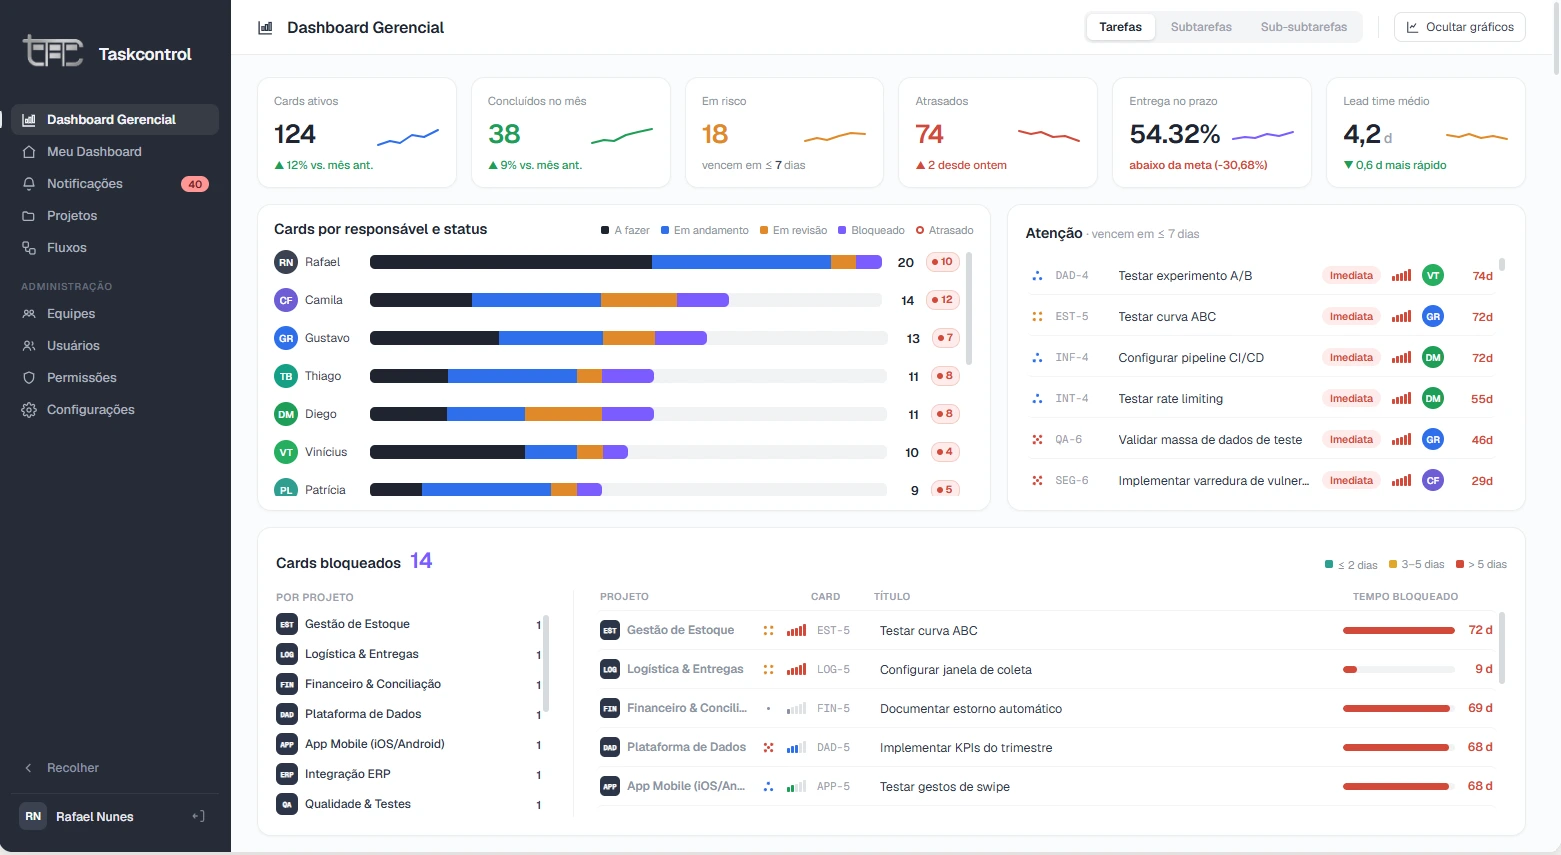The height and width of the screenshot is (855, 1561).
Task: Click the TB avatar for Thiago
Action: point(286,376)
